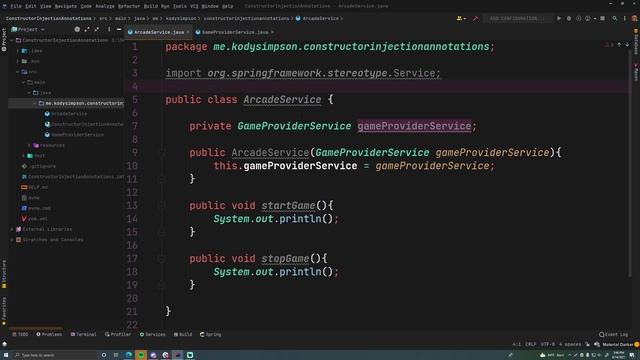Open the Edit menu
Screen dimensions: 640x360
31,6
